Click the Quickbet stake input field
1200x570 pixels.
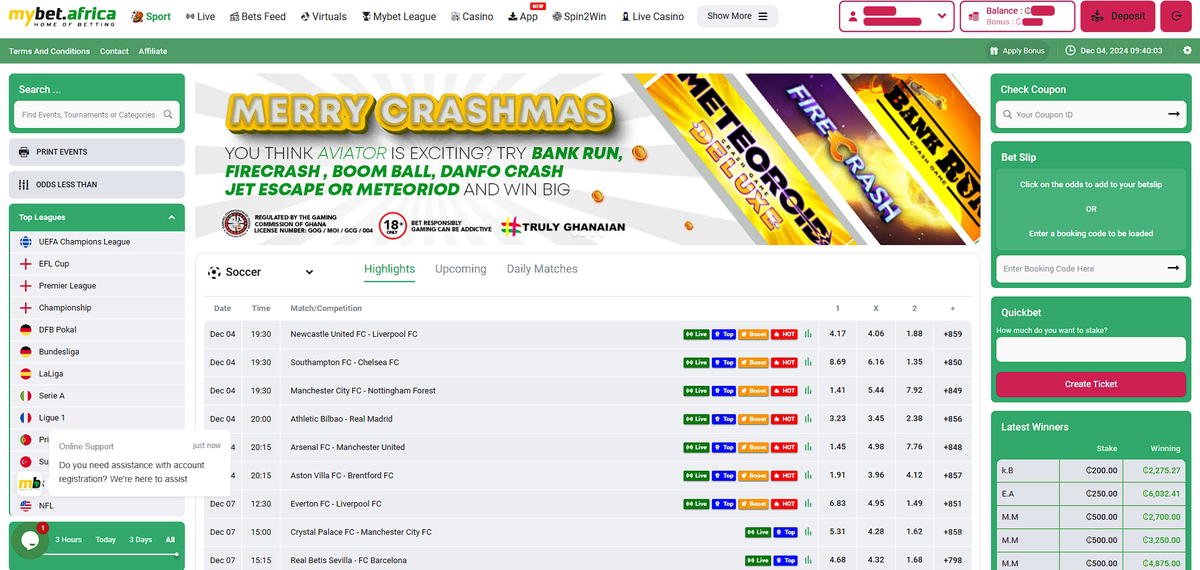[1091, 349]
